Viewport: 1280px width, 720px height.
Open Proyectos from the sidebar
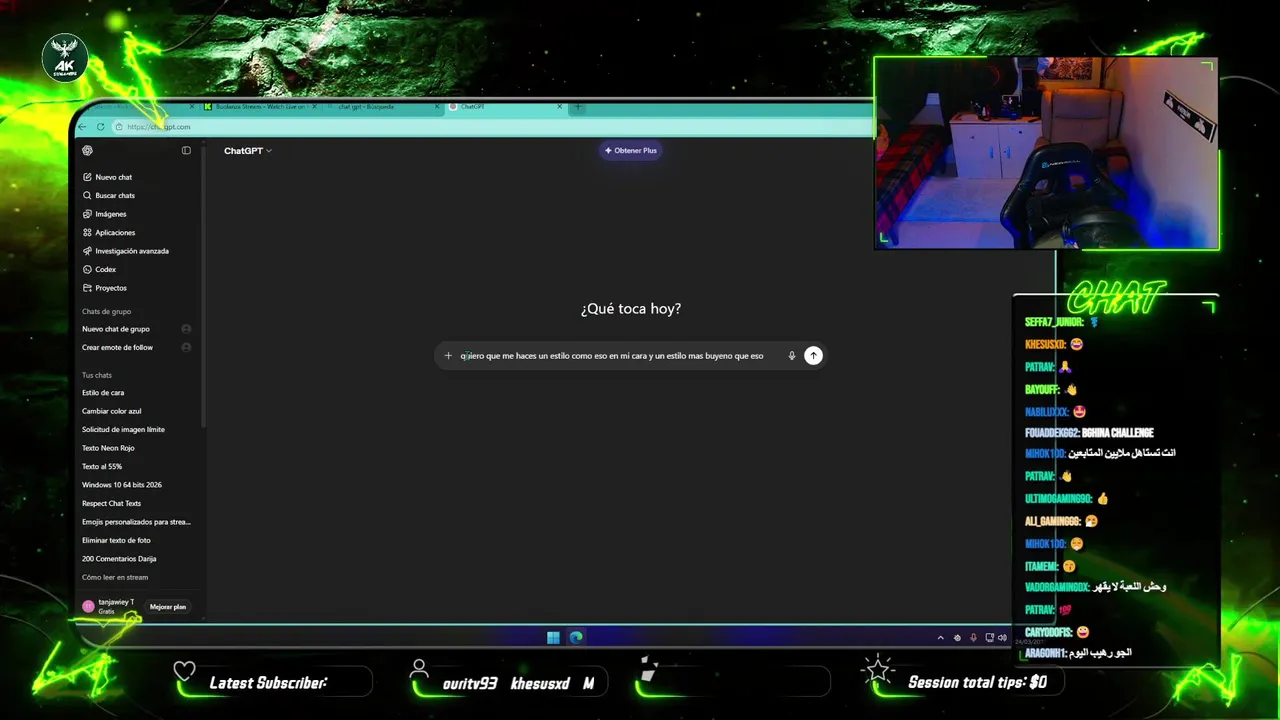[104, 288]
